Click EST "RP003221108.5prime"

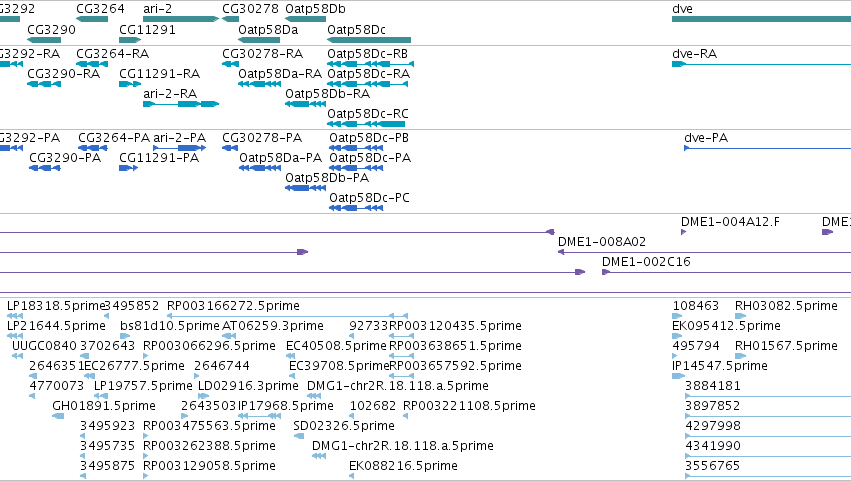[x=469, y=406]
